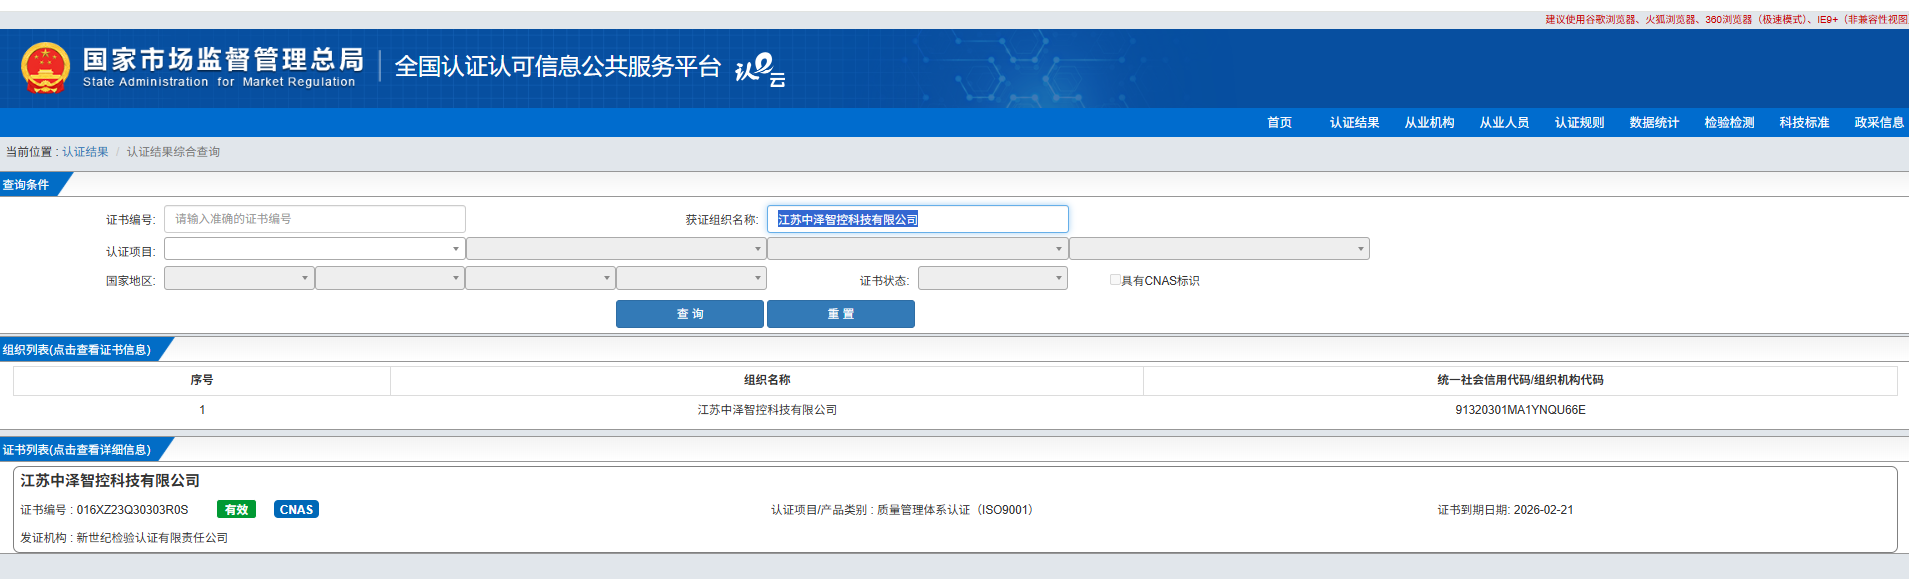Screen dimensions: 1909x579
Task: Select organization row 江苏中泽智控科技有限公司 in table
Action: (767, 410)
